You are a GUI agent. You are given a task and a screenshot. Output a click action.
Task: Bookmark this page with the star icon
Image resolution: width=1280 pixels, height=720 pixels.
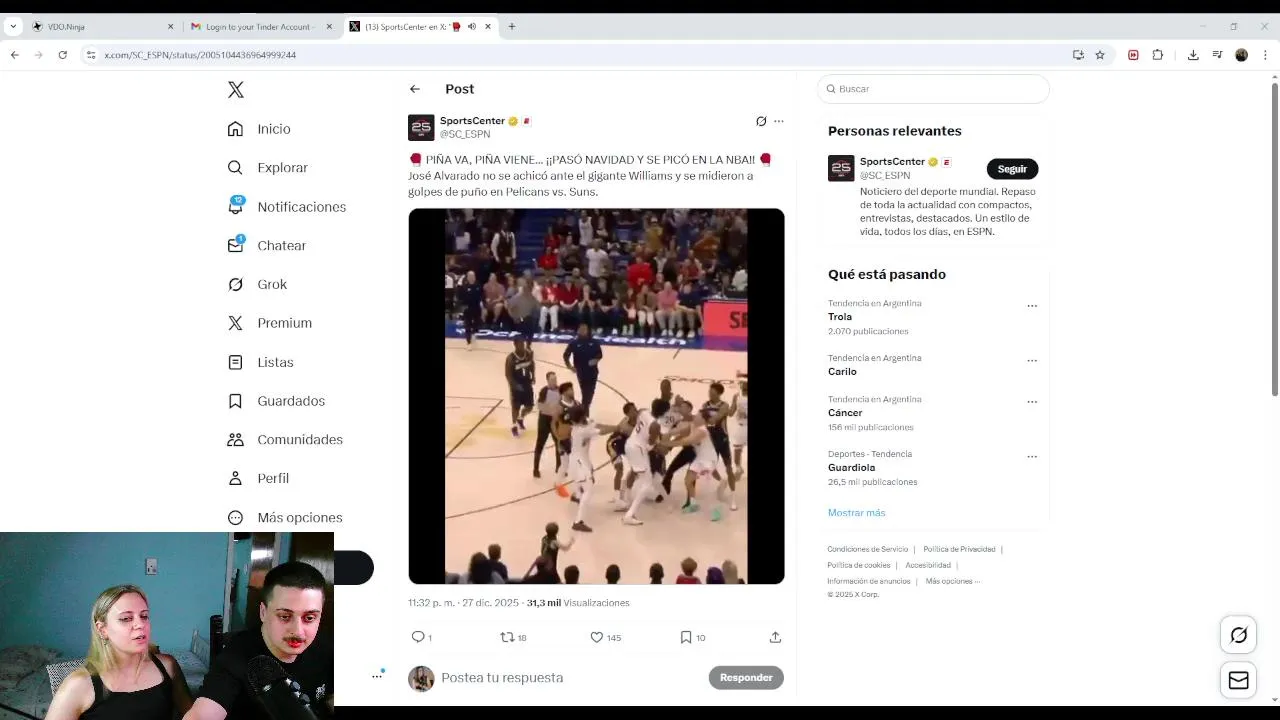pyautogui.click(x=1100, y=55)
